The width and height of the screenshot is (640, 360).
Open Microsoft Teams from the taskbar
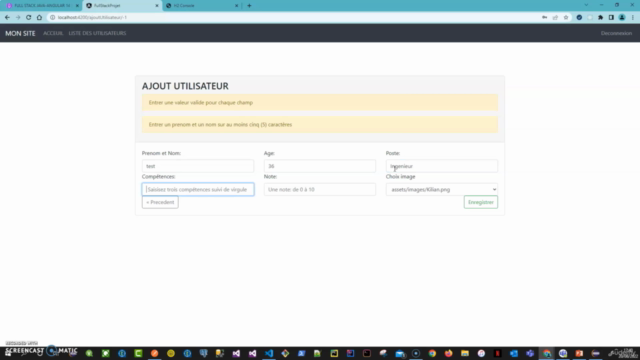[530, 353]
